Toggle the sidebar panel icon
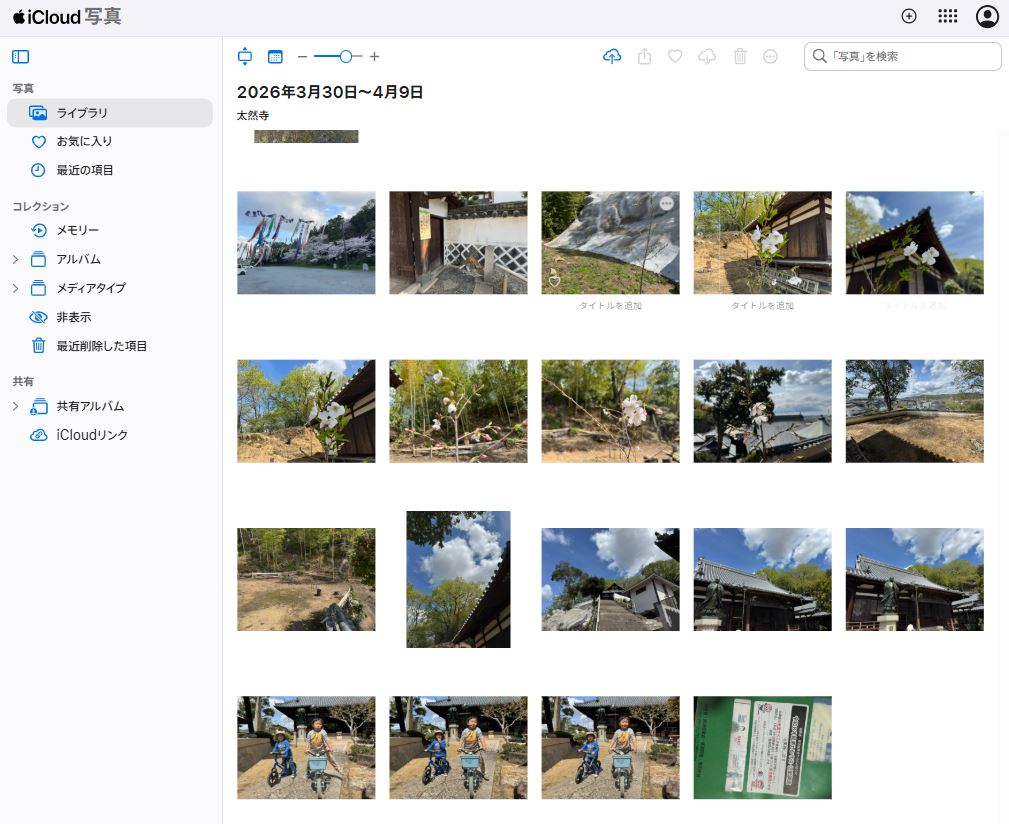Viewport: 1009px width, 824px height. click(x=20, y=57)
